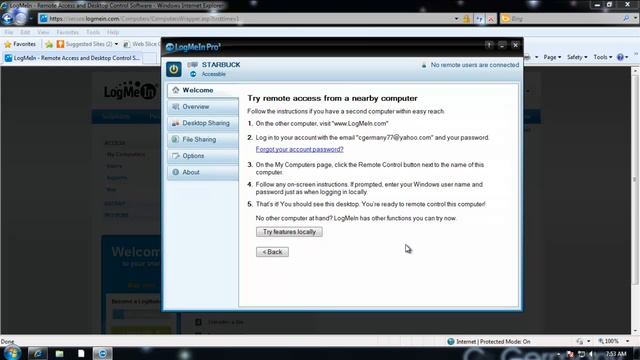This screenshot has width=640, height=360.
Task: Open the File menu
Action: (x=9, y=32)
